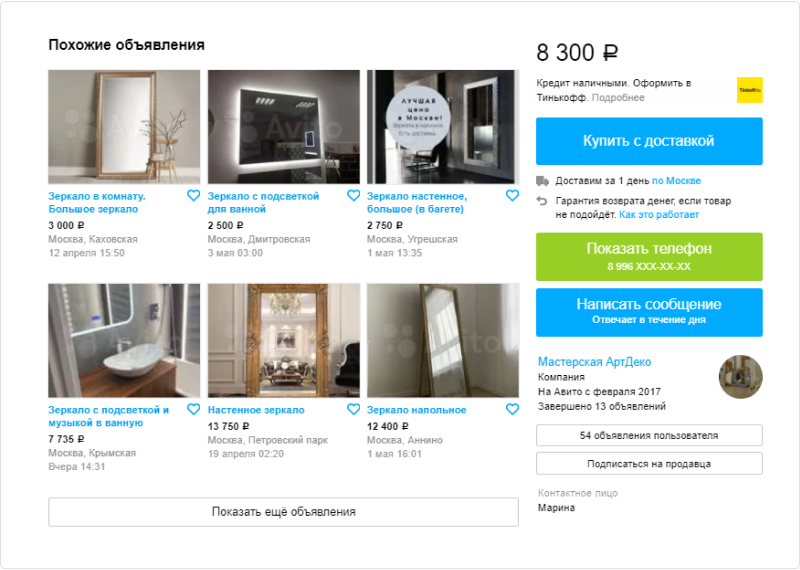Image resolution: width=800 pixels, height=570 pixels.
Task: Click the yellow Tinkoff logo
Action: tap(749, 90)
